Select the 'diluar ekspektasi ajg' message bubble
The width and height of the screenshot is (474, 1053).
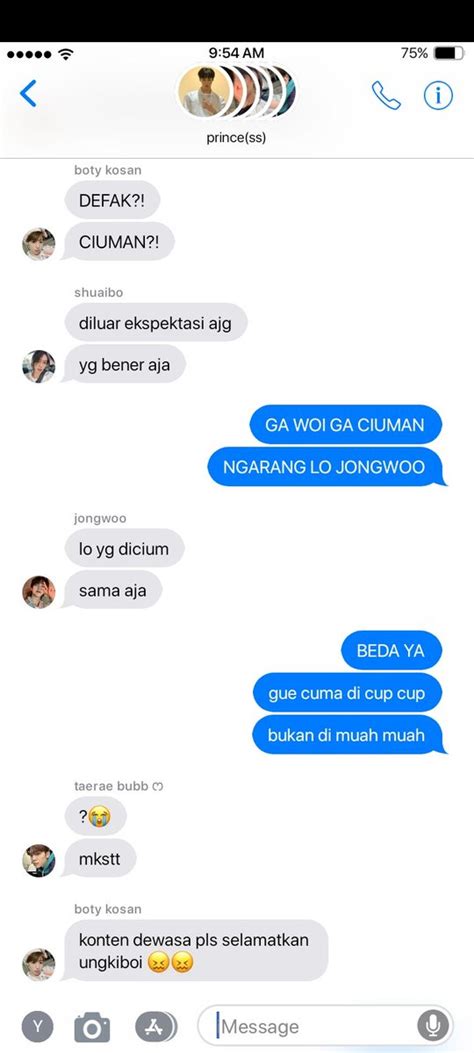tap(156, 323)
